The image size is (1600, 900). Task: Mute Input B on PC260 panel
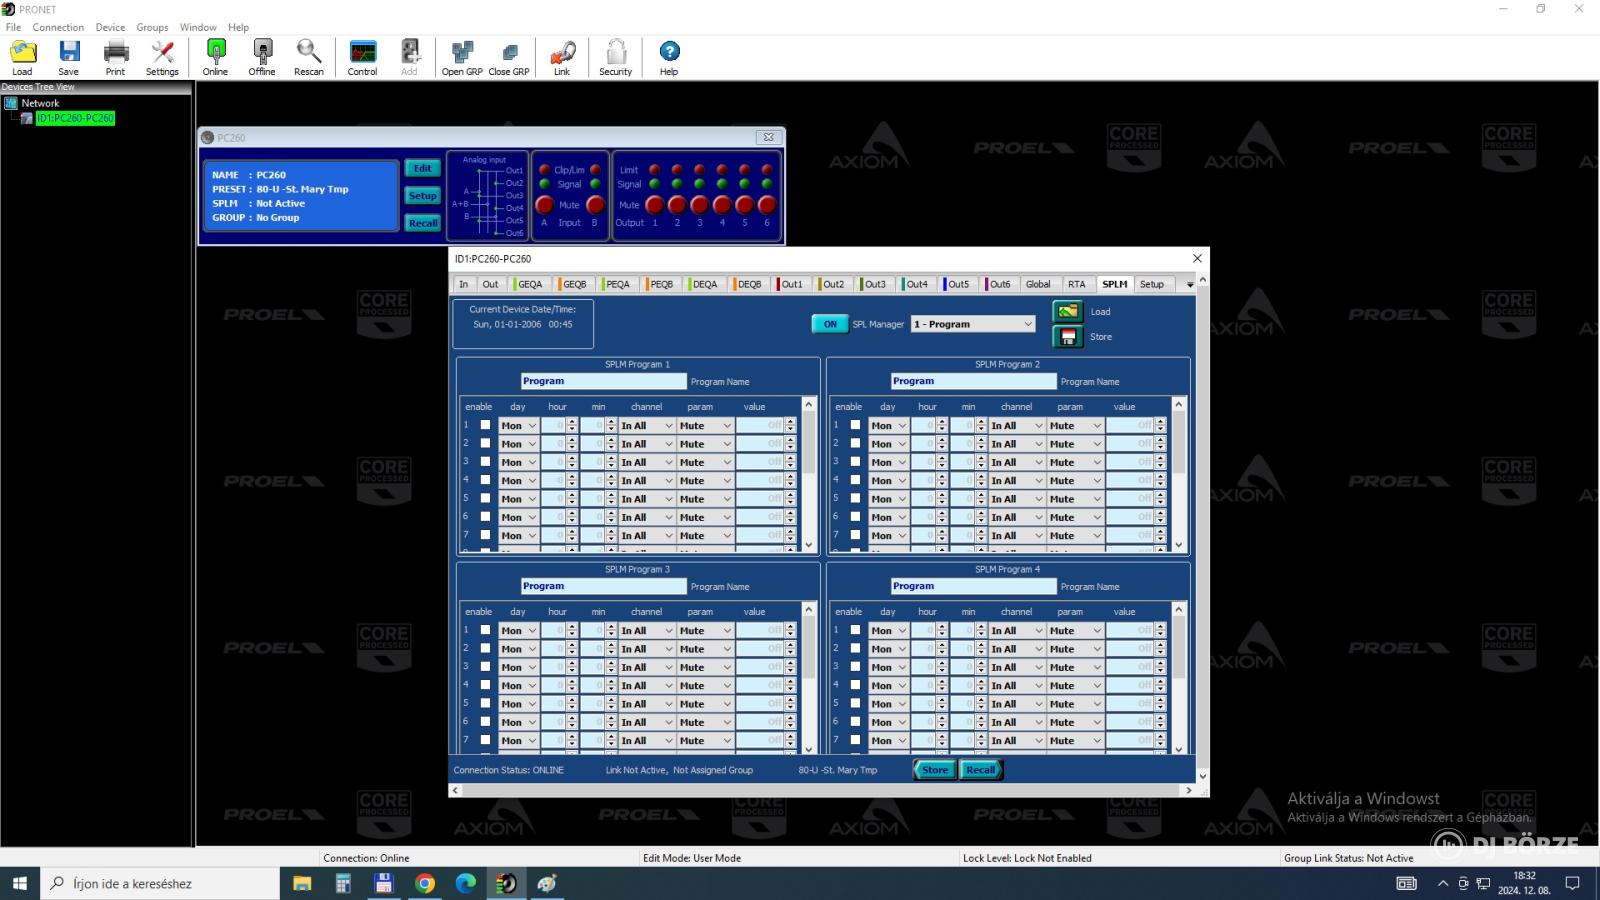[594, 204]
